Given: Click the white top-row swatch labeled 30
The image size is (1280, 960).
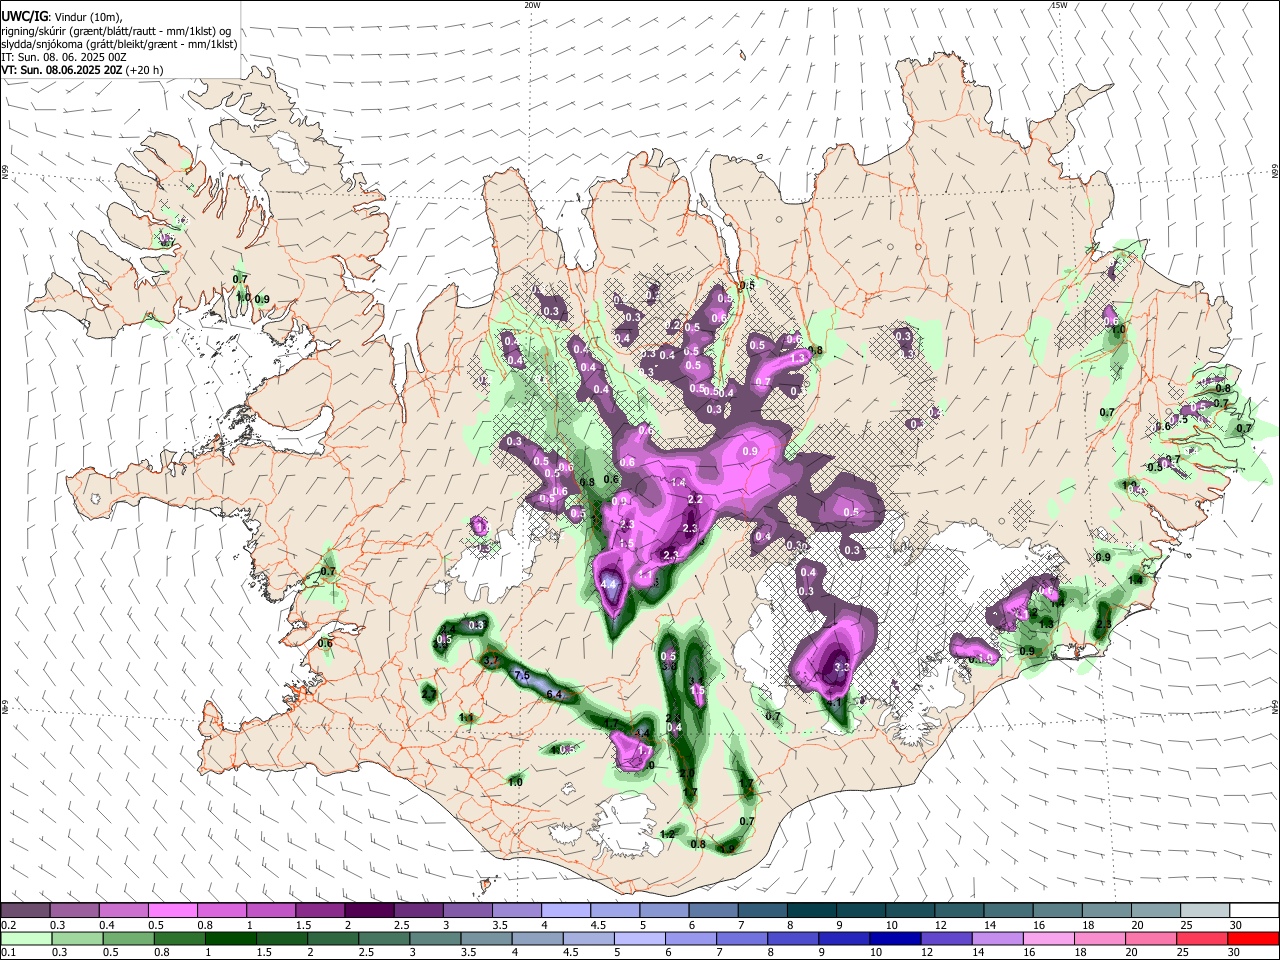Looking at the screenshot, I should 1252,910.
